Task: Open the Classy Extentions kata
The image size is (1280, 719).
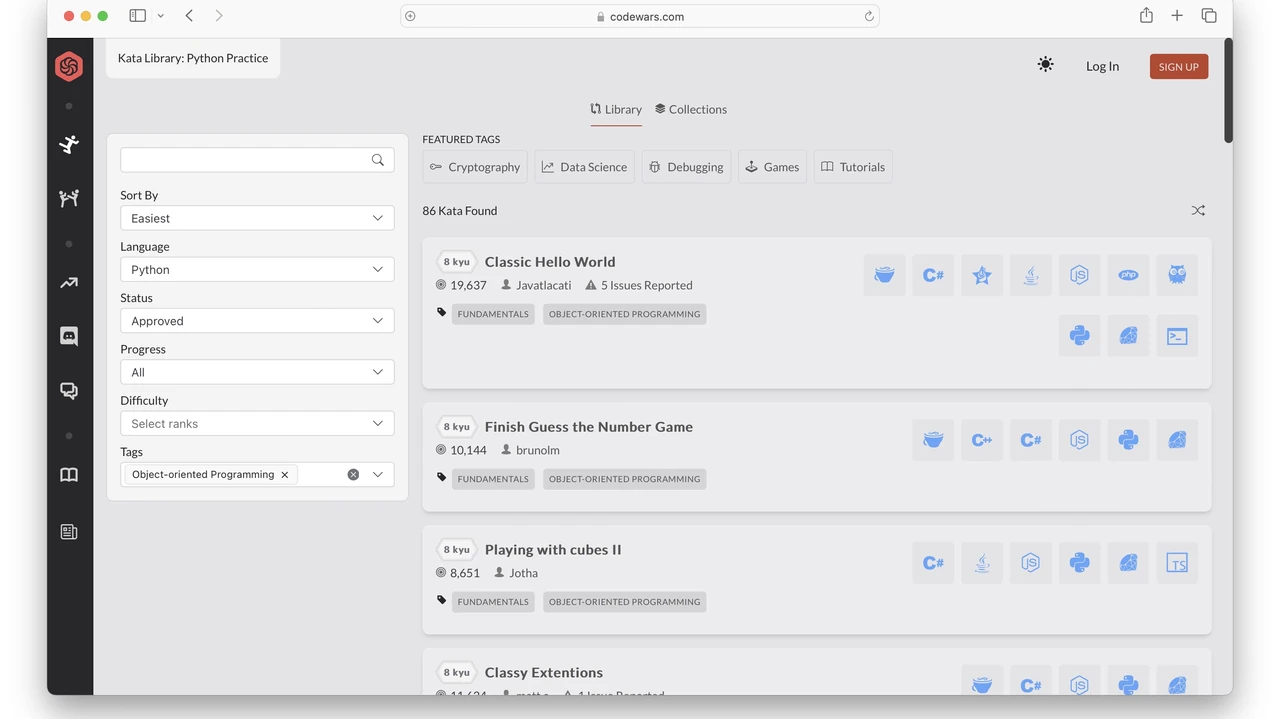Action: 544,673
